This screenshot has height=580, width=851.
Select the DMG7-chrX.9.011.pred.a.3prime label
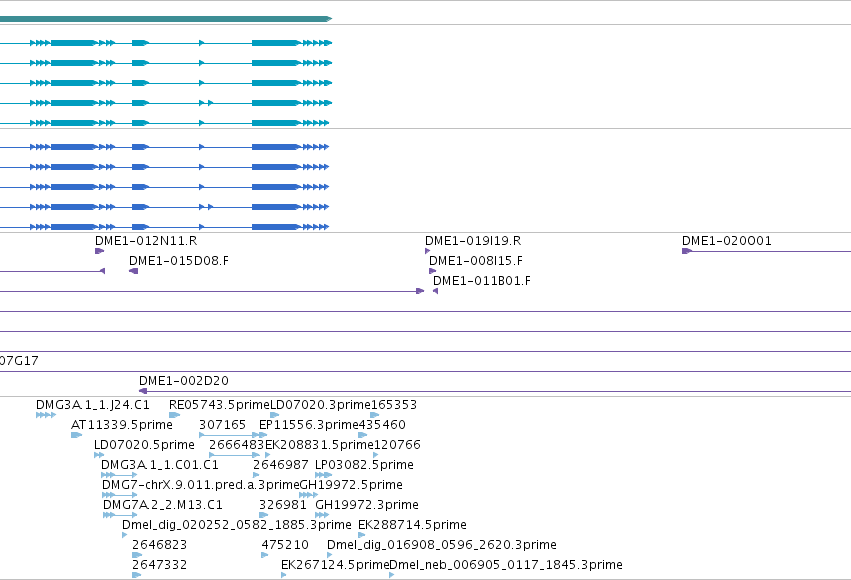pos(201,485)
